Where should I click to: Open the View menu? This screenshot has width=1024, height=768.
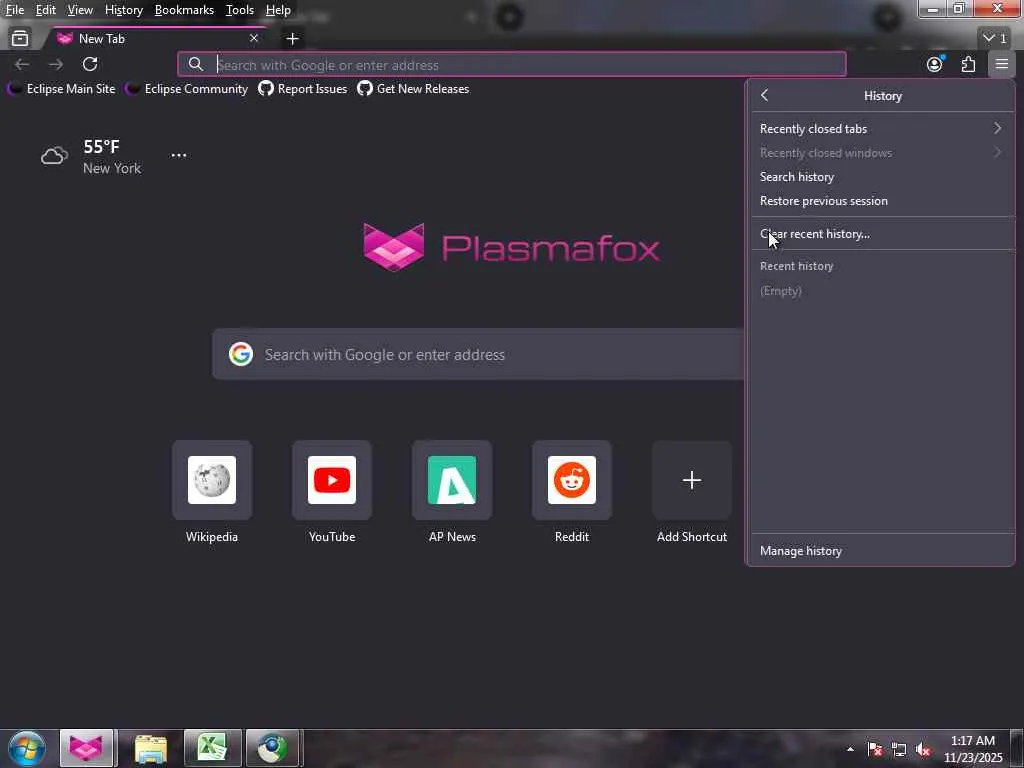[x=80, y=10]
